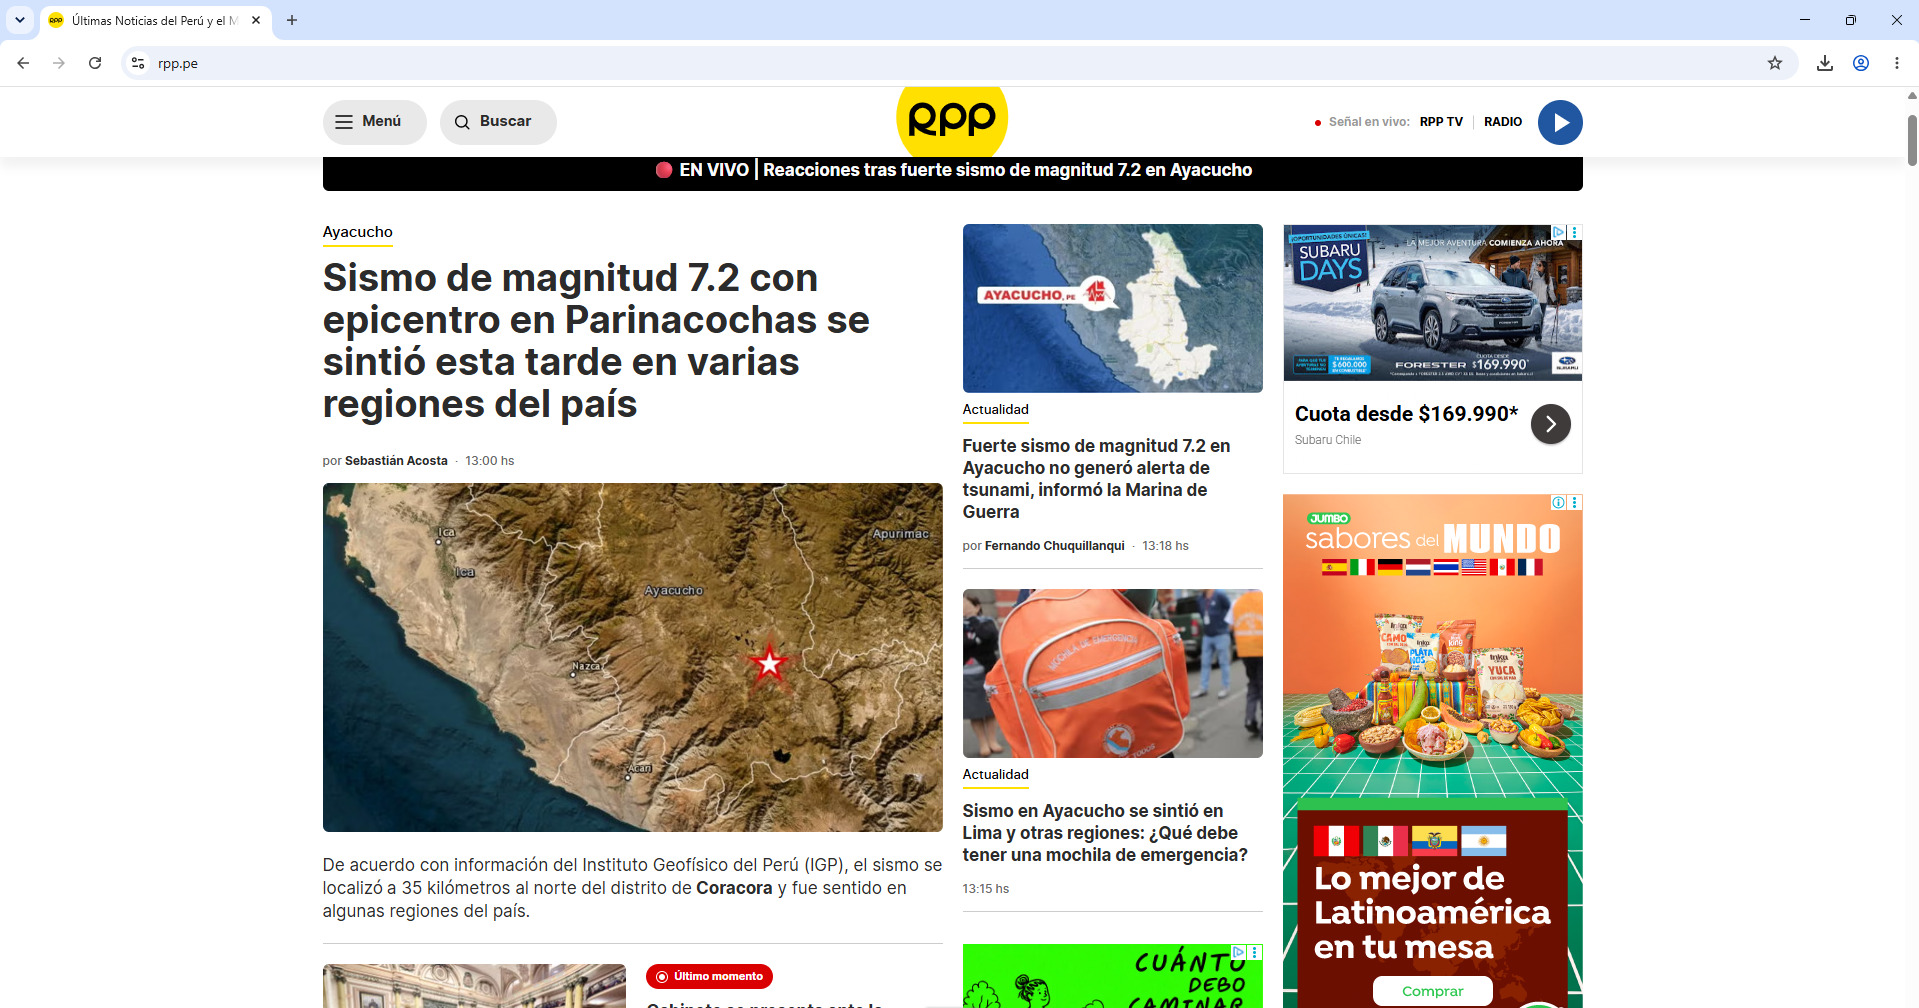Open a new browser tab

[292, 20]
